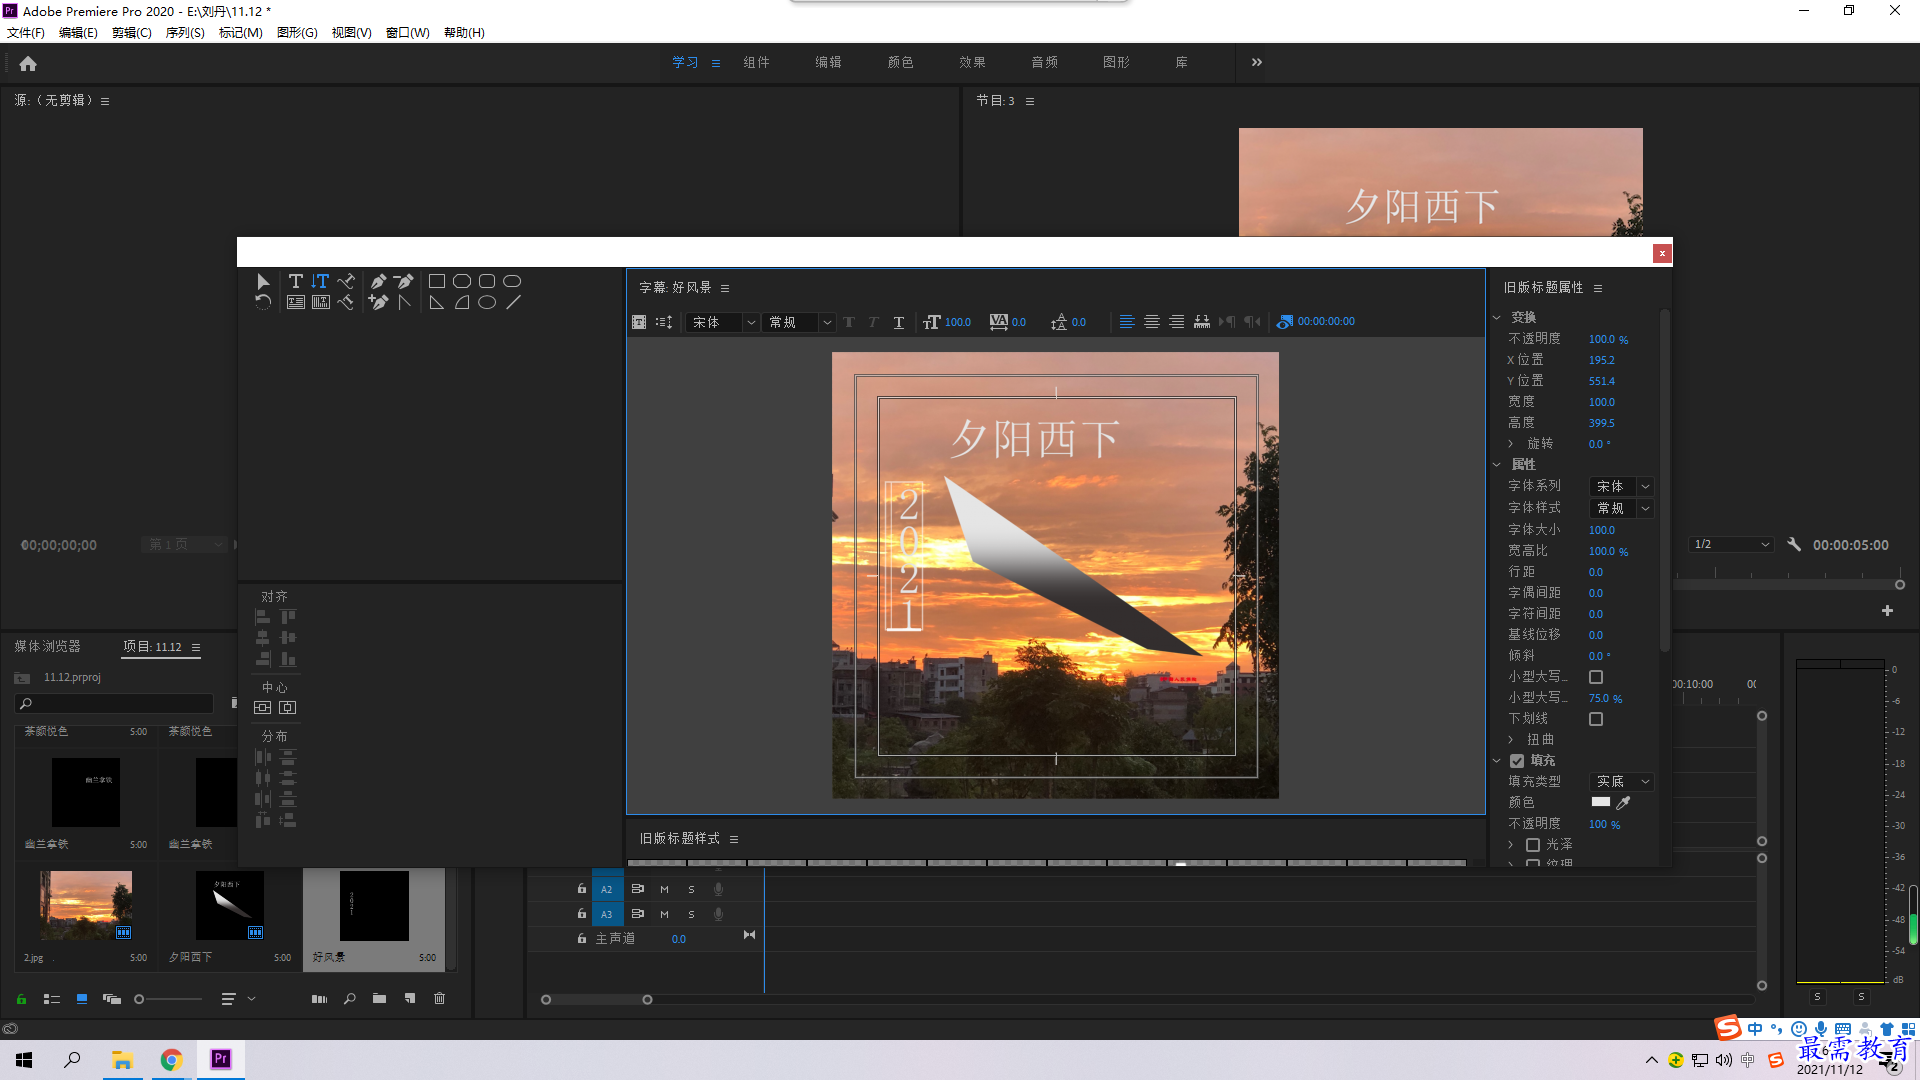The height and width of the screenshot is (1080, 1920).
Task: Select the Rectangle shape tool
Action: pyautogui.click(x=437, y=281)
